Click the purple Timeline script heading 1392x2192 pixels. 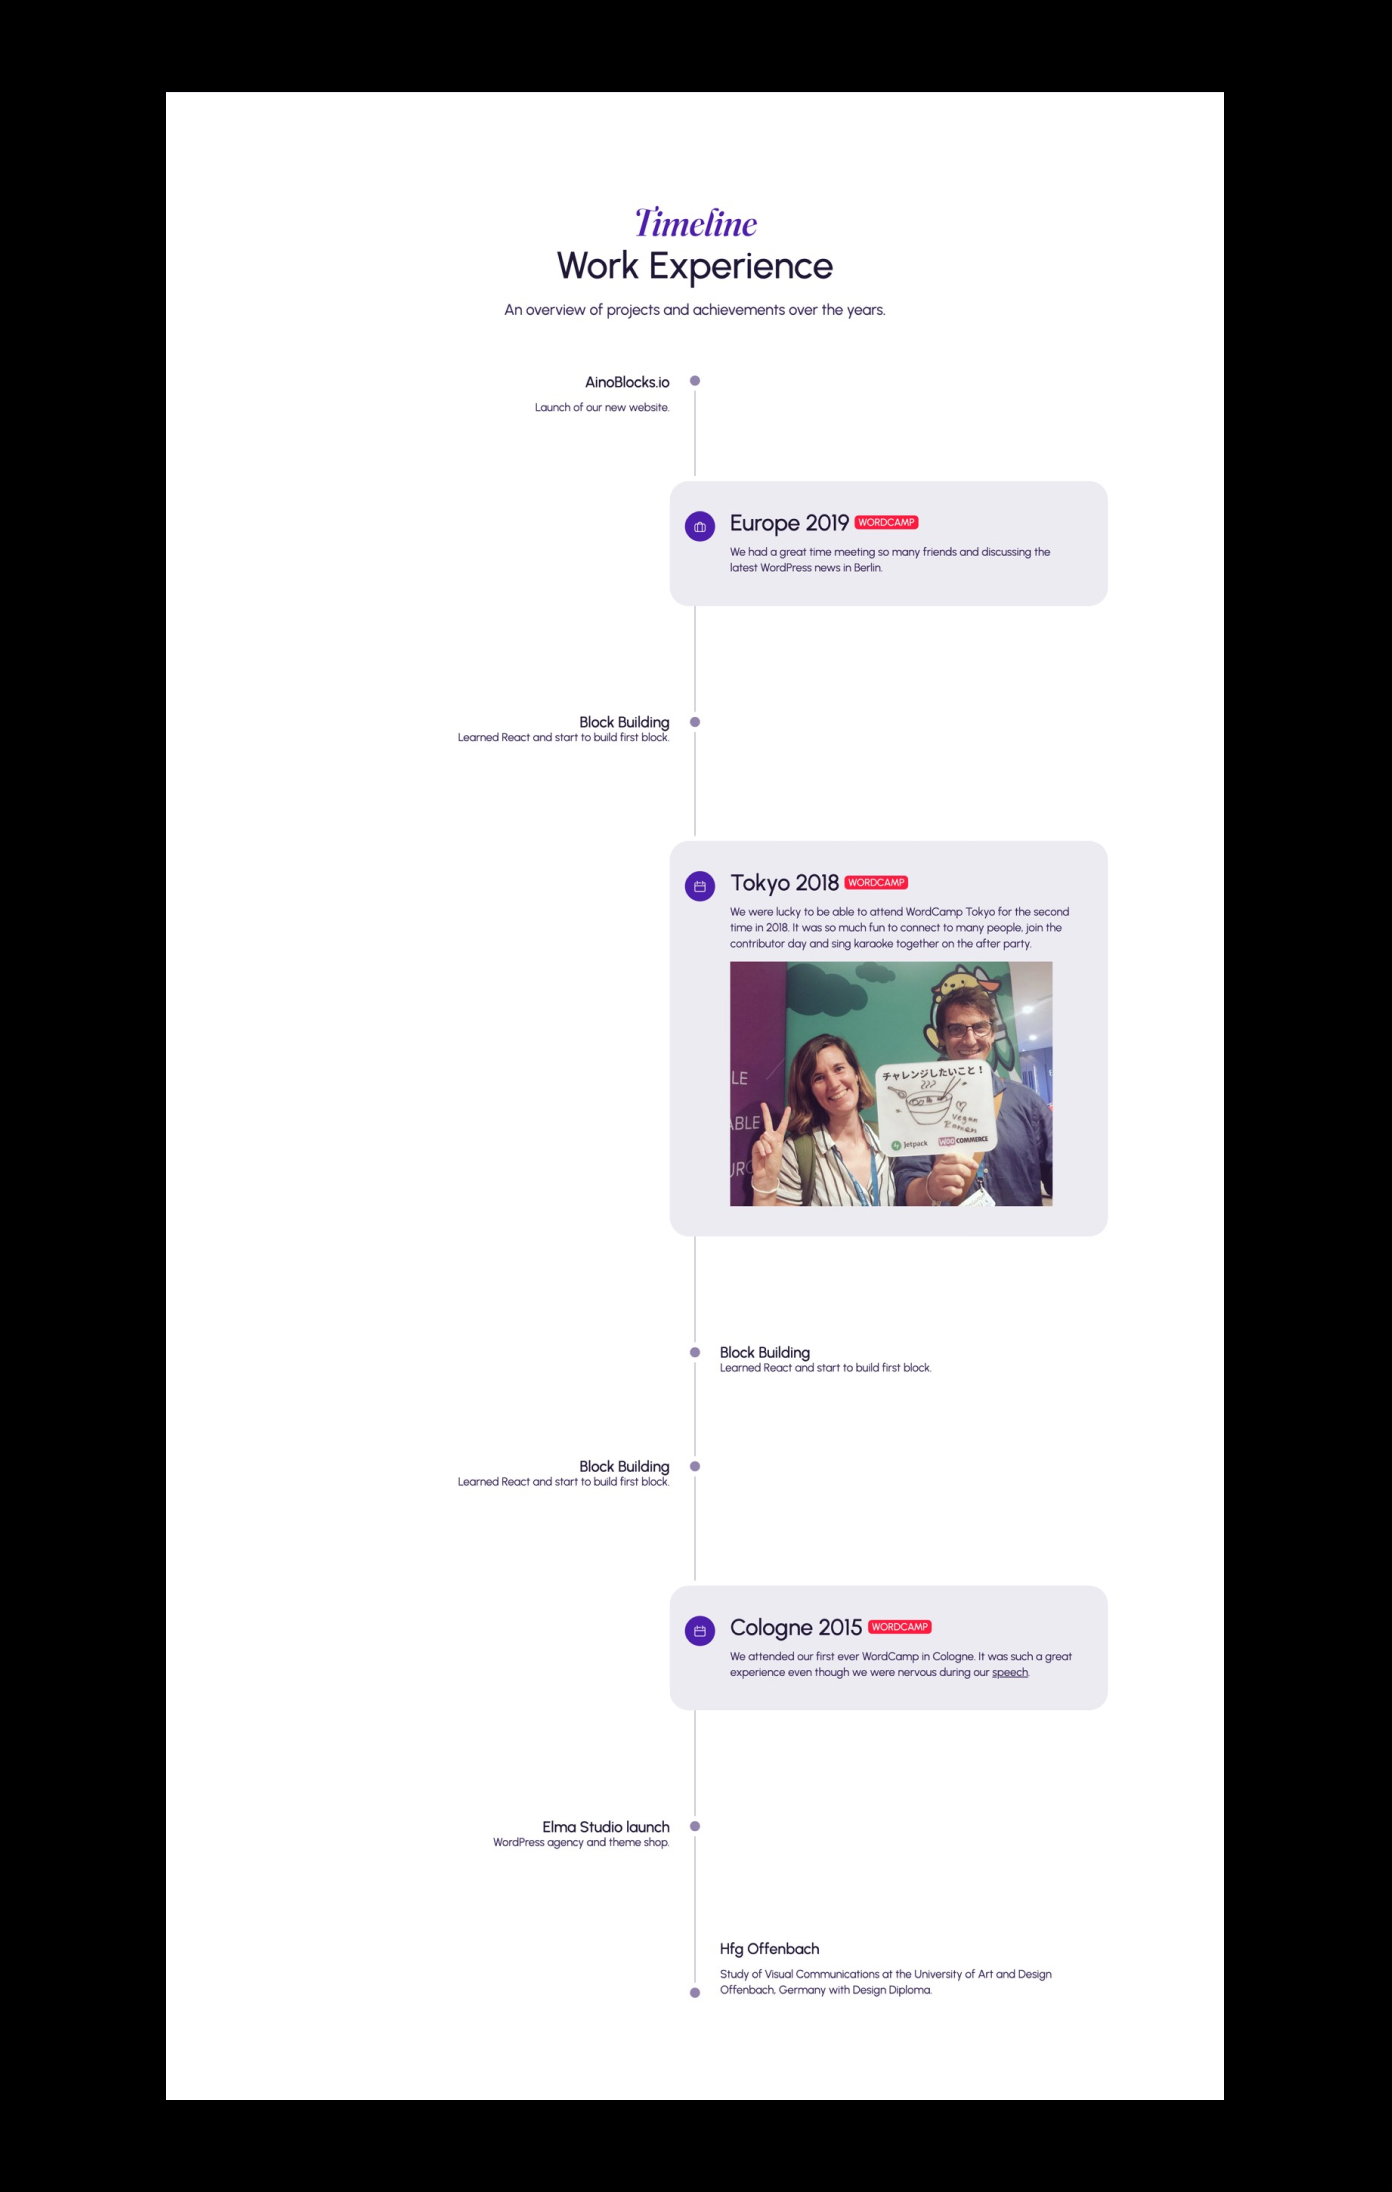point(696,223)
